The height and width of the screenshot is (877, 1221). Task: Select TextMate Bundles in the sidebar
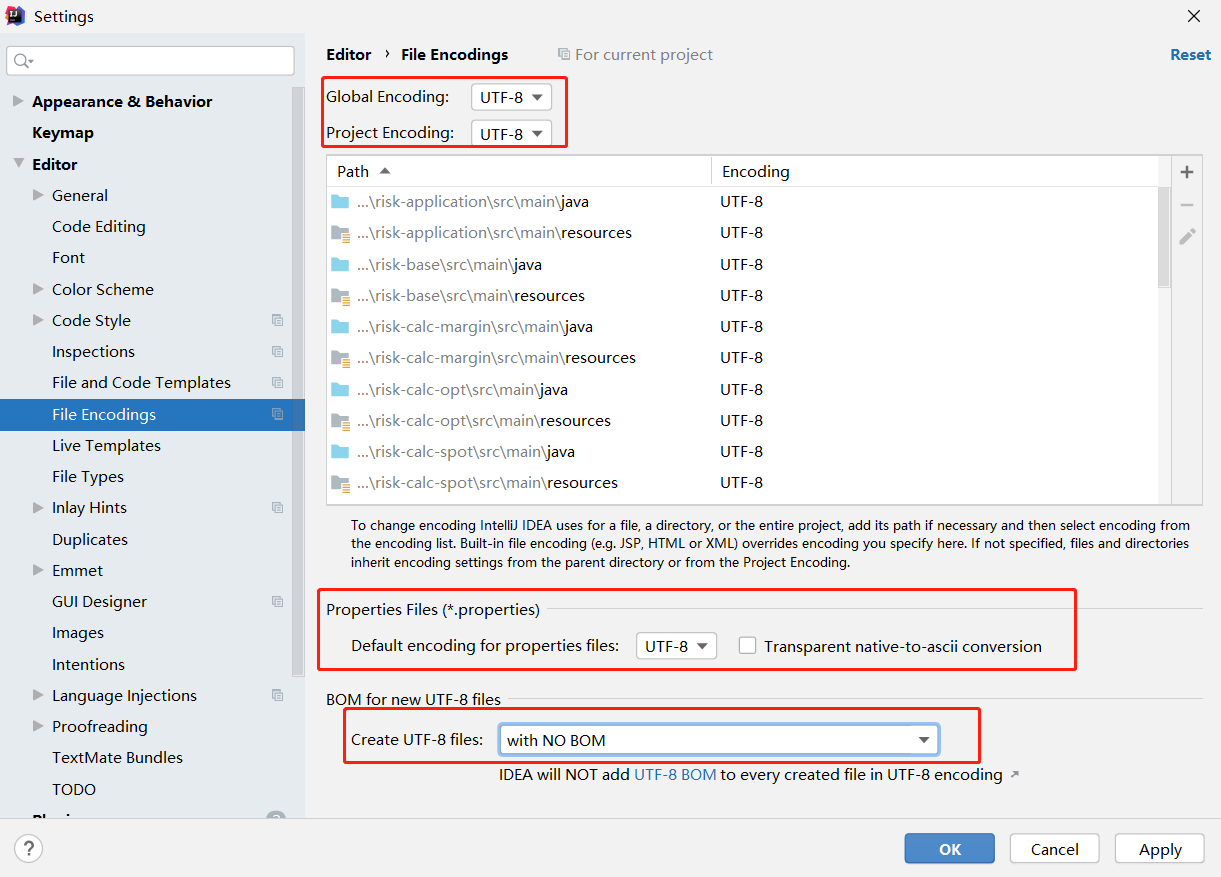pos(117,758)
